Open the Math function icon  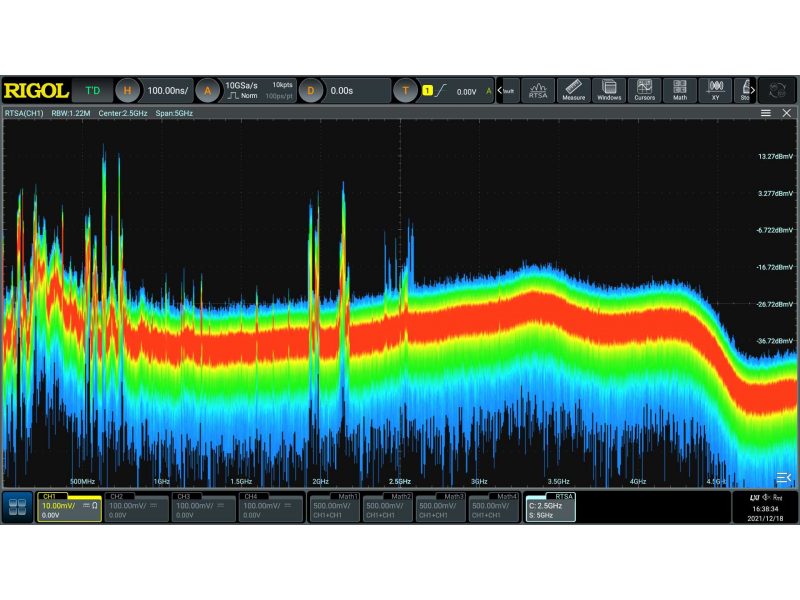tap(680, 91)
